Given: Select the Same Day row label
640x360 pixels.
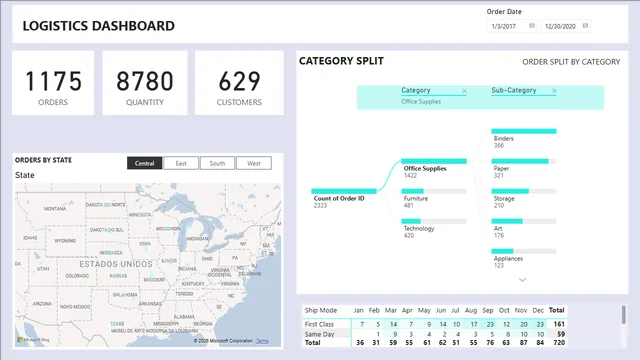Looking at the screenshot, I should [x=319, y=334].
